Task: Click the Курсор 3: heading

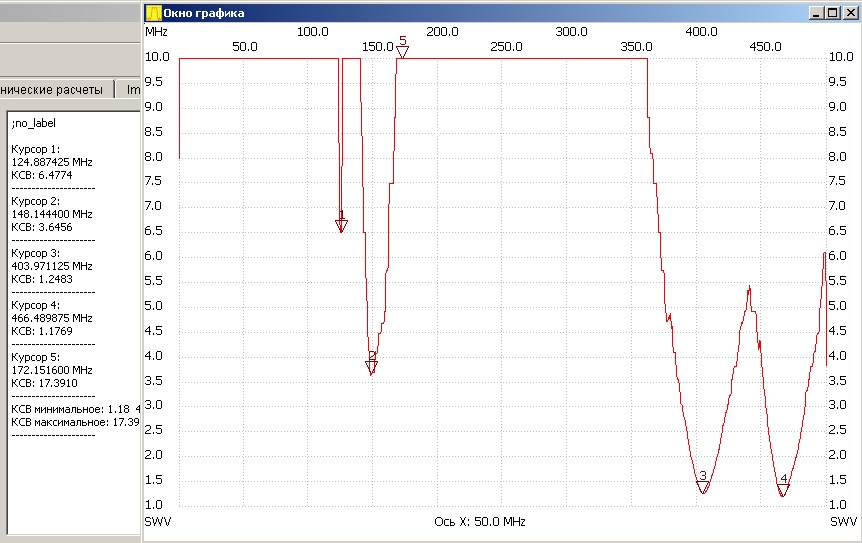Action: point(36,253)
